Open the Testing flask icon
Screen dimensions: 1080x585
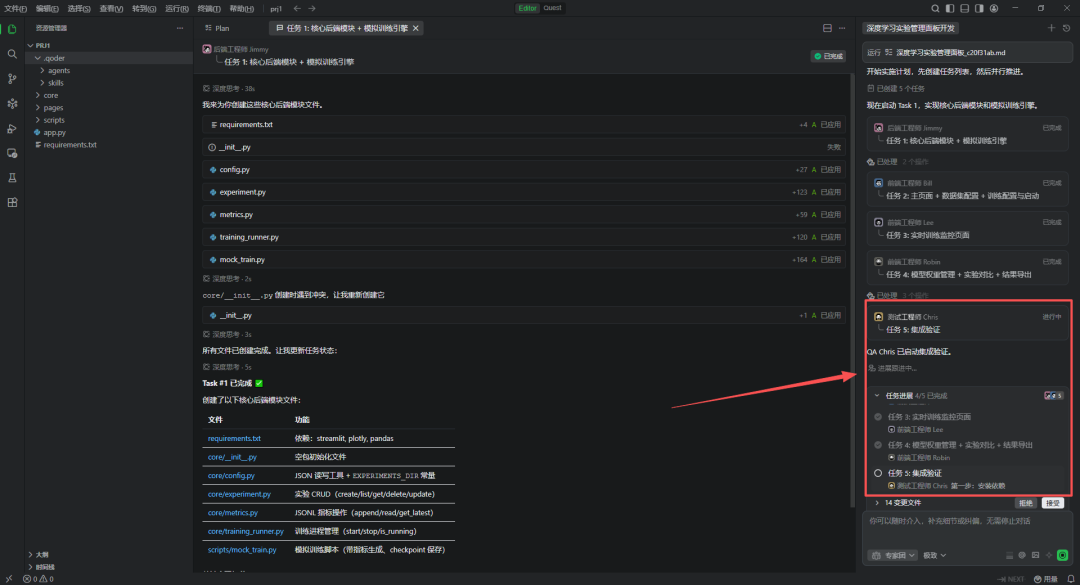(x=12, y=178)
